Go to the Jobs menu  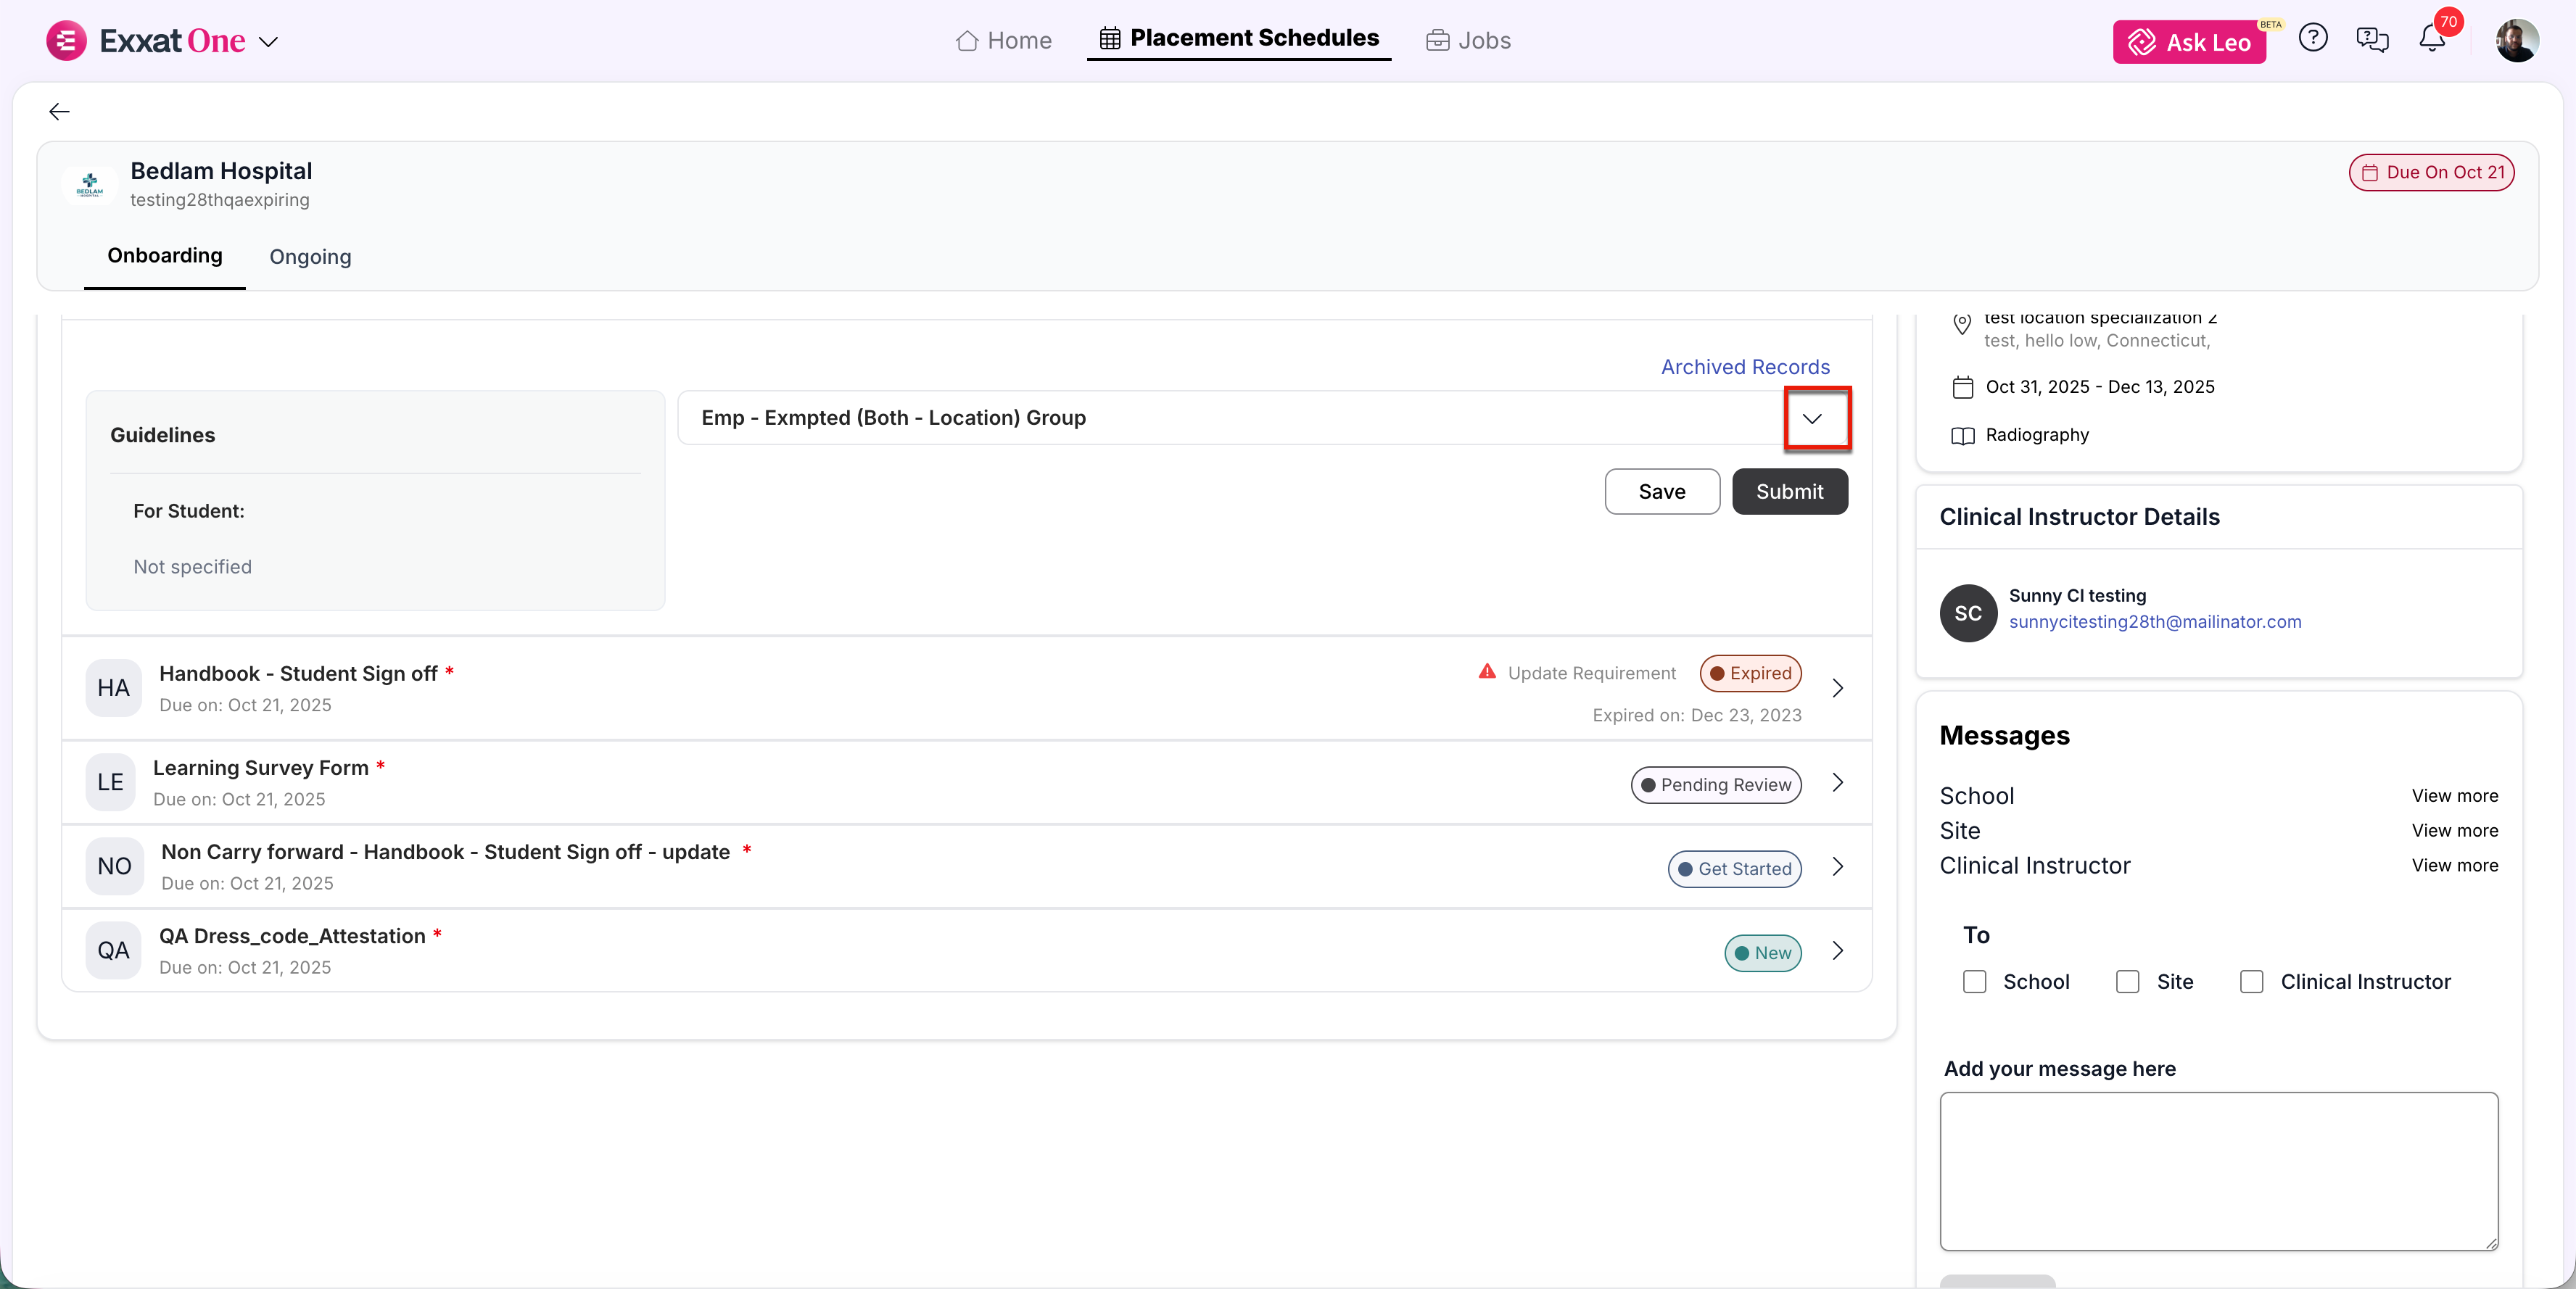pos(1468,40)
